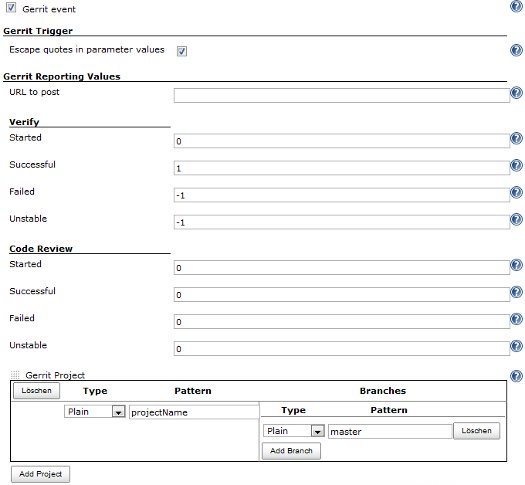Image resolution: width=525 pixels, height=485 pixels.
Task: Focus the Verify Failed field
Action: 342,195
